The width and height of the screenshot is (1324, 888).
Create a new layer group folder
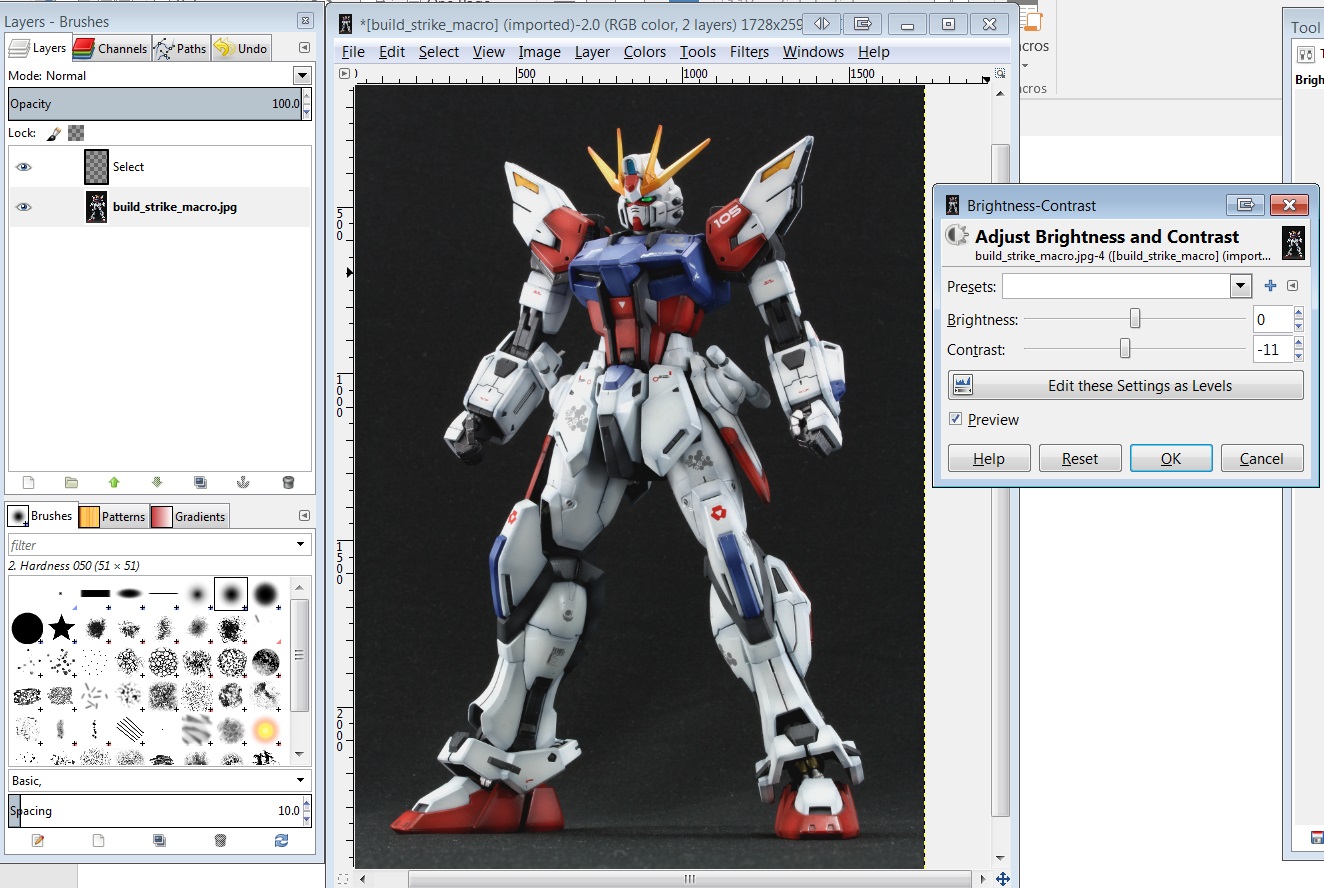coord(71,482)
